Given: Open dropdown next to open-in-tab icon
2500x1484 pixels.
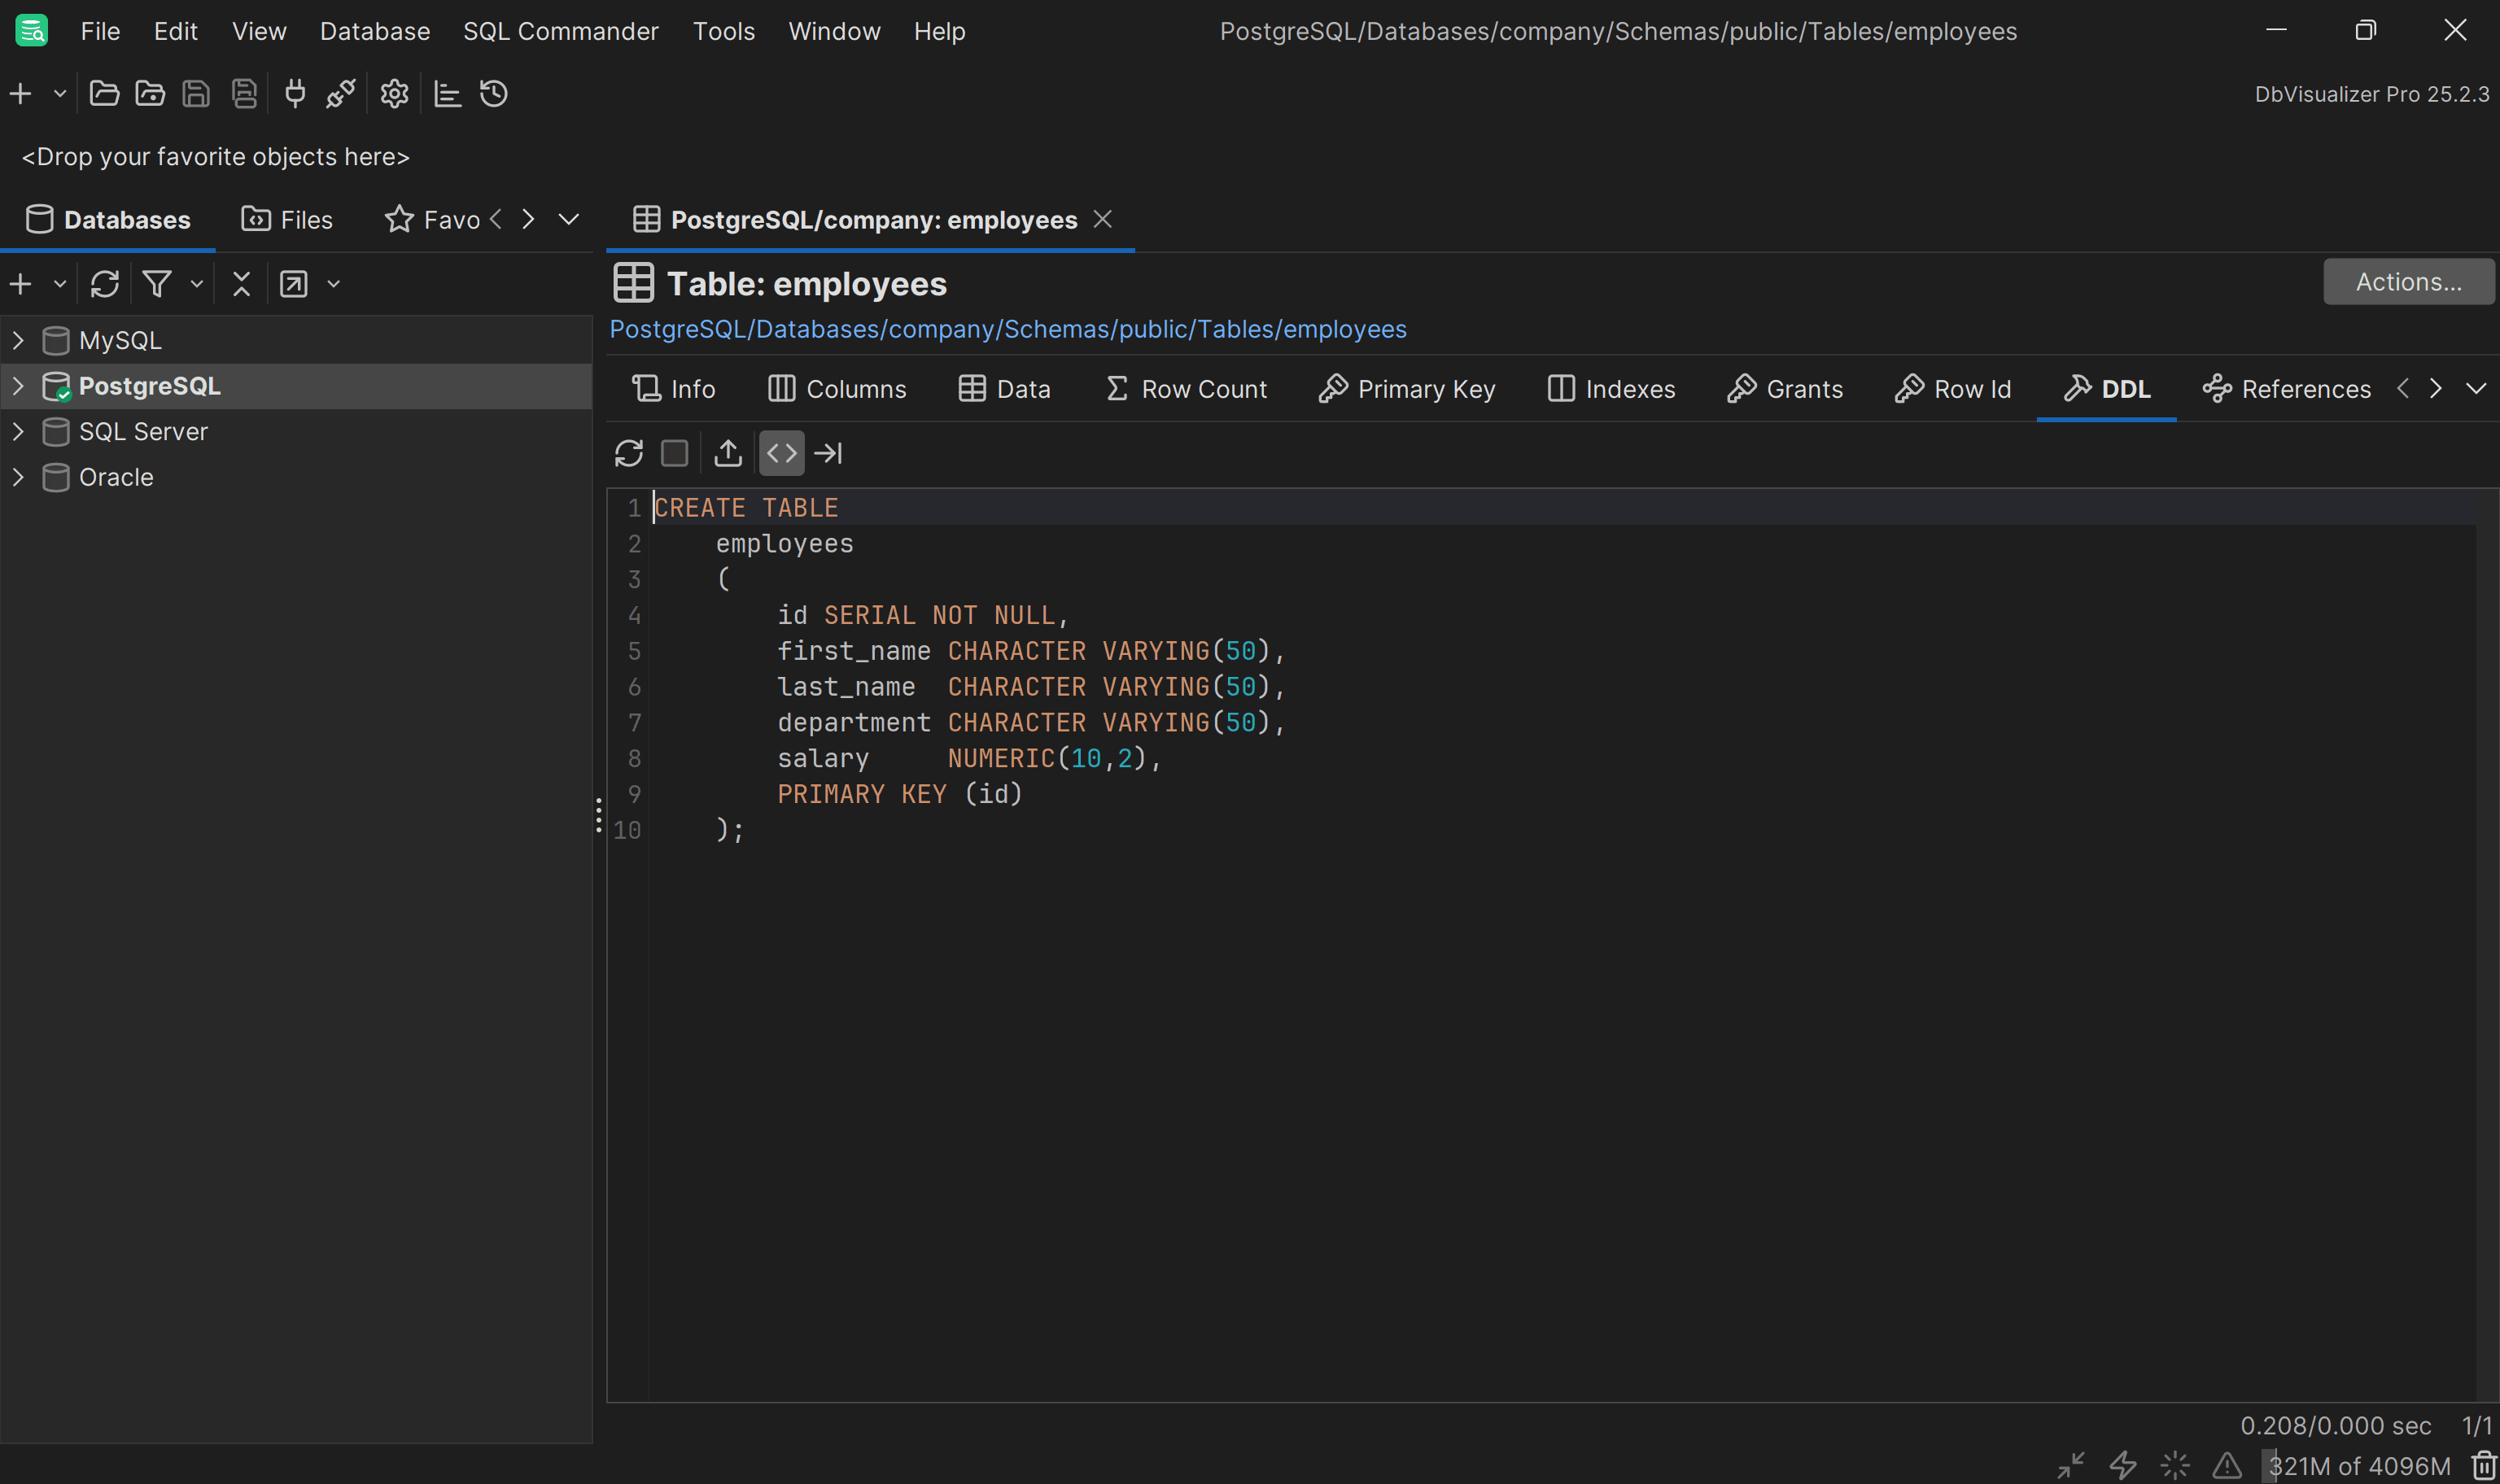Looking at the screenshot, I should [x=334, y=284].
